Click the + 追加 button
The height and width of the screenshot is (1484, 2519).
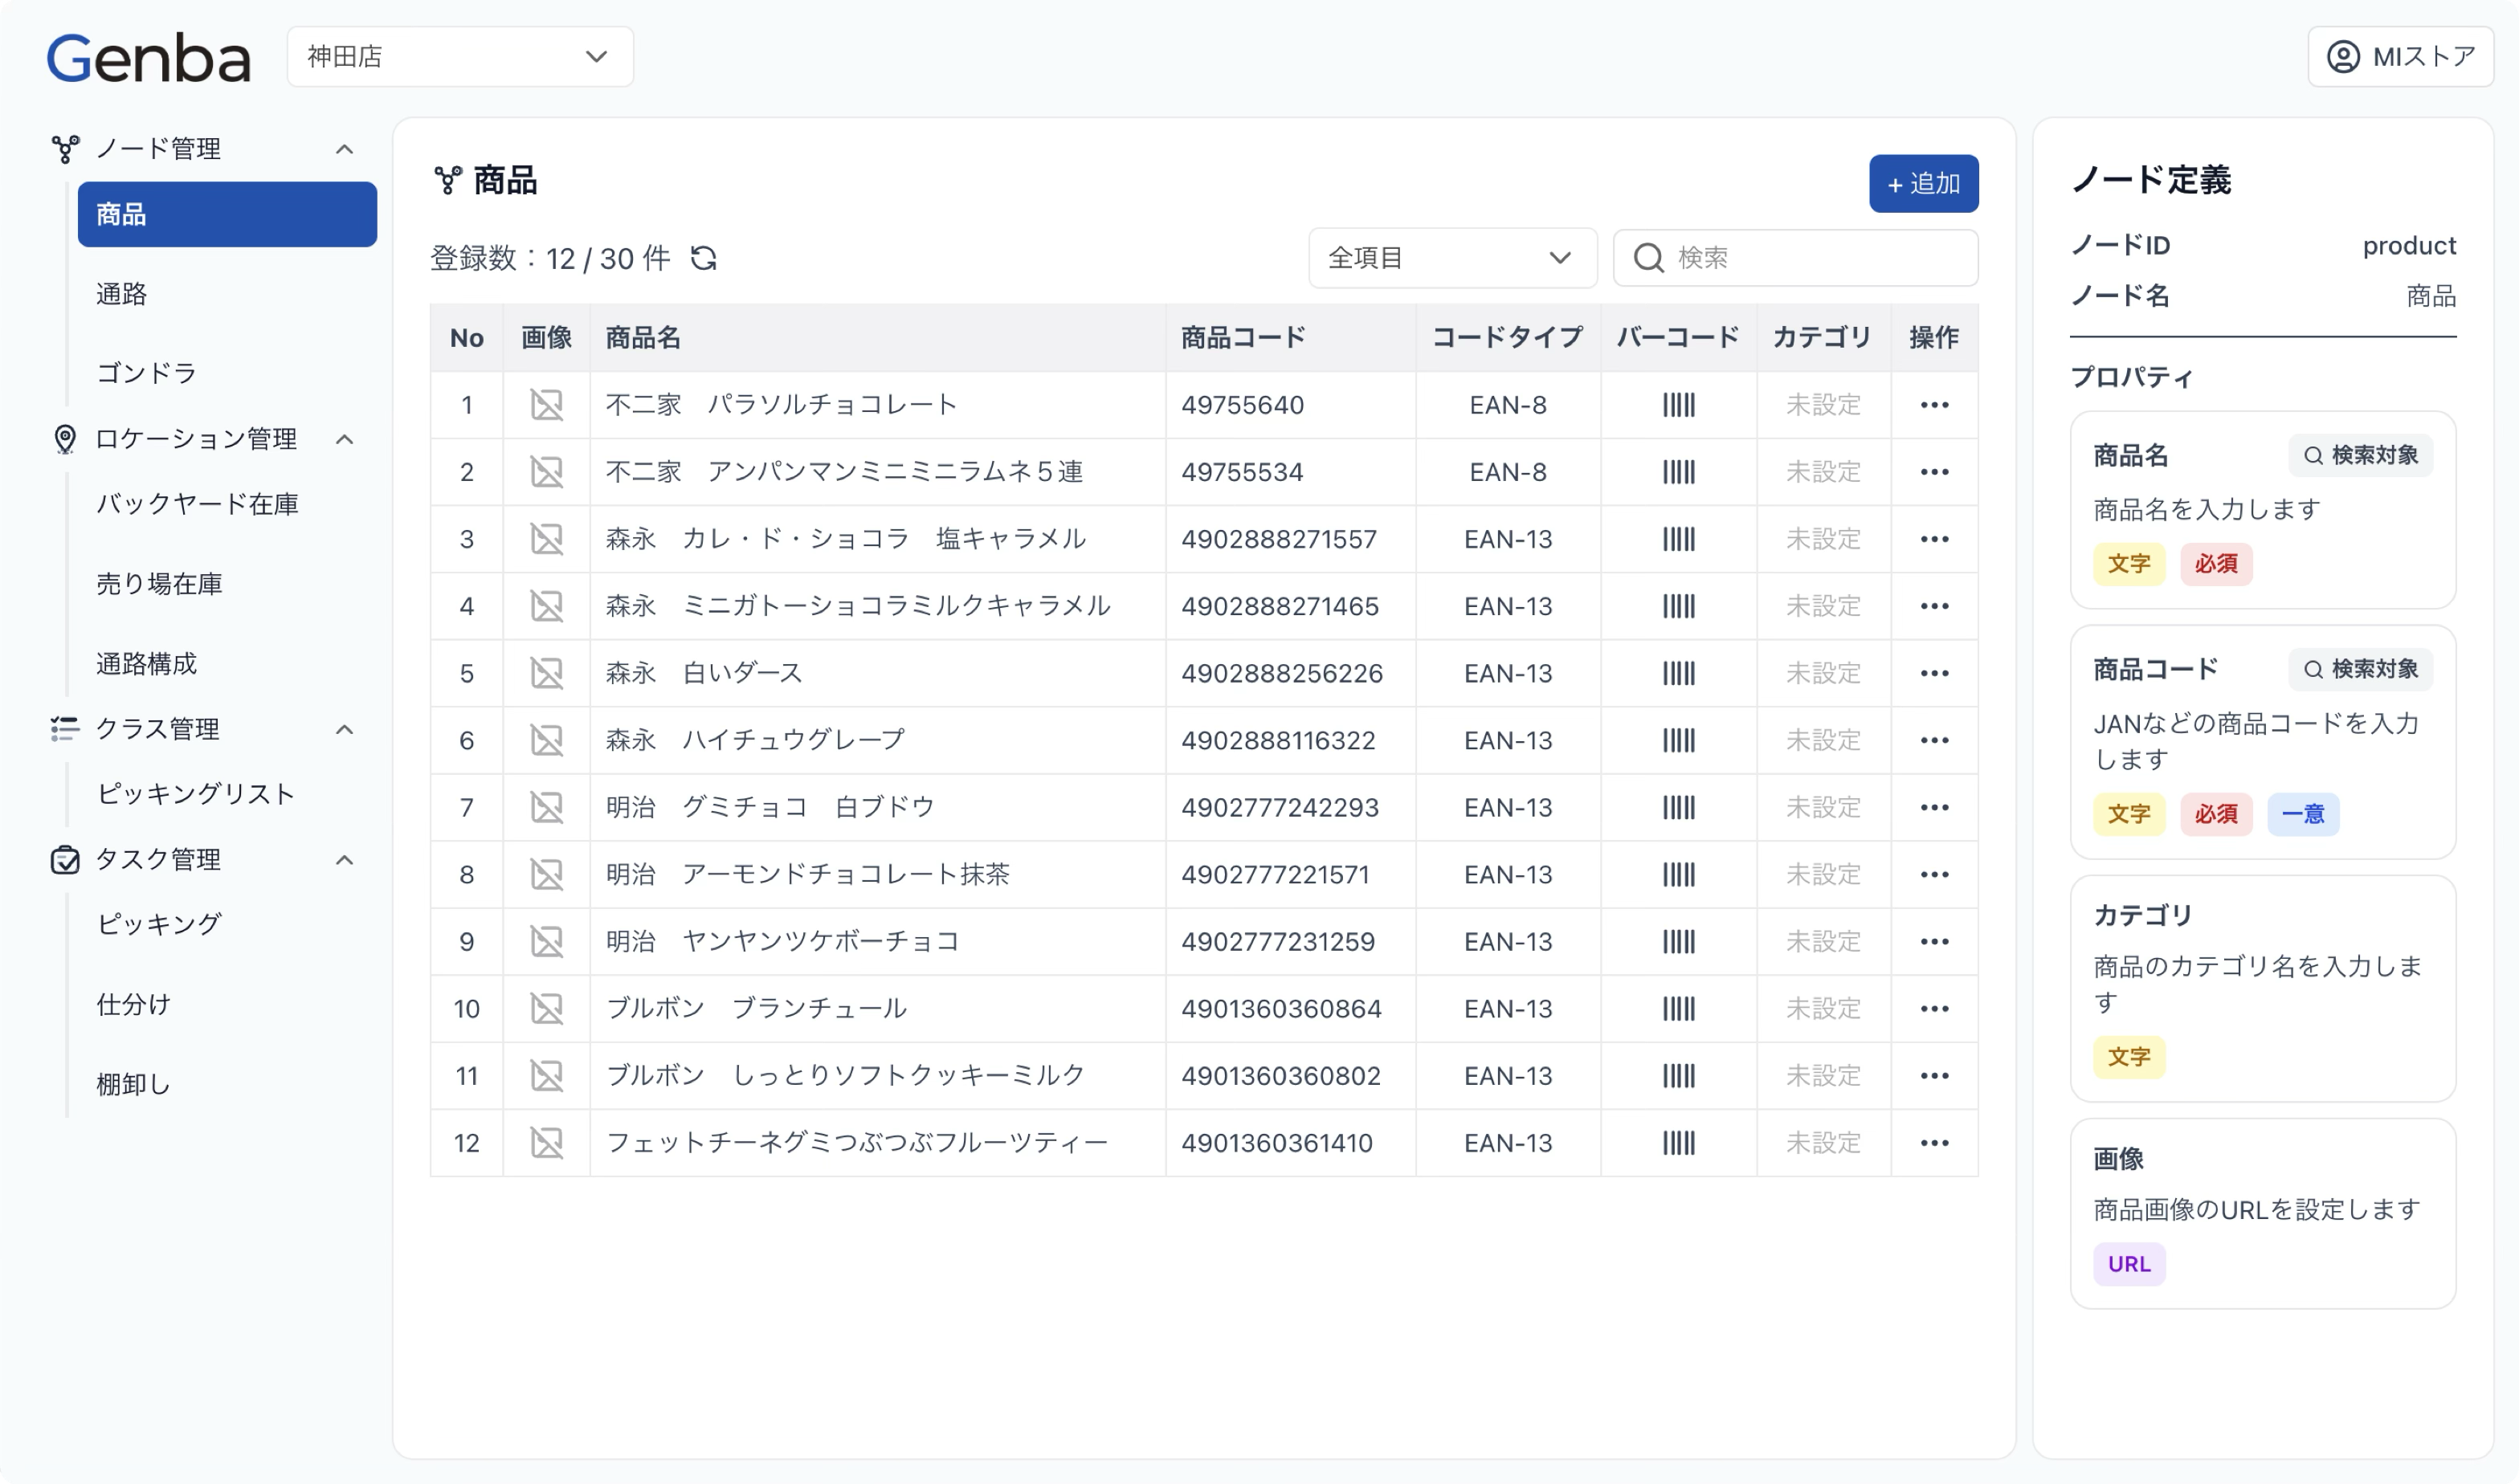(1923, 183)
